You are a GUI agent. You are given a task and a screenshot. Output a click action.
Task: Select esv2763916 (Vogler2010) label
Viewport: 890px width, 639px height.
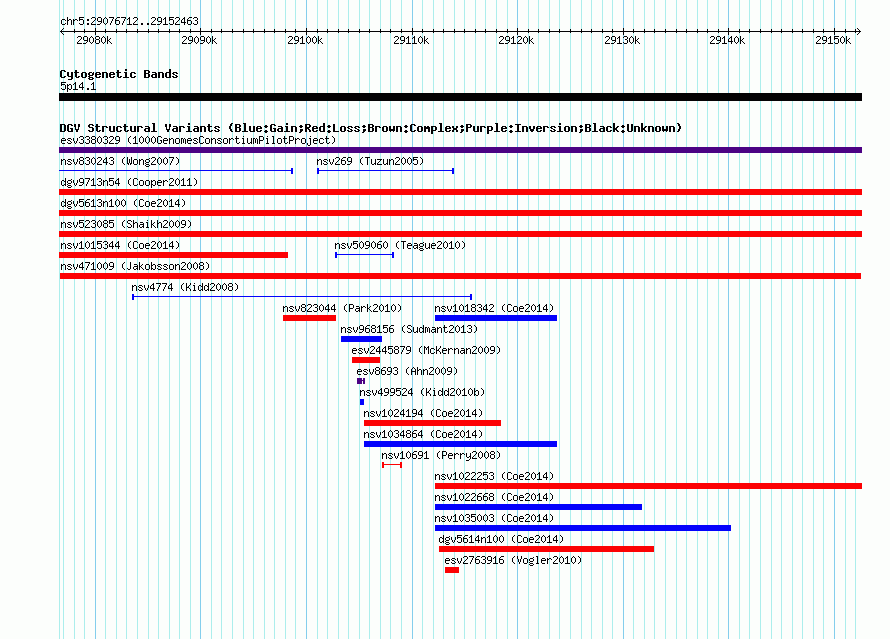pos(513,560)
